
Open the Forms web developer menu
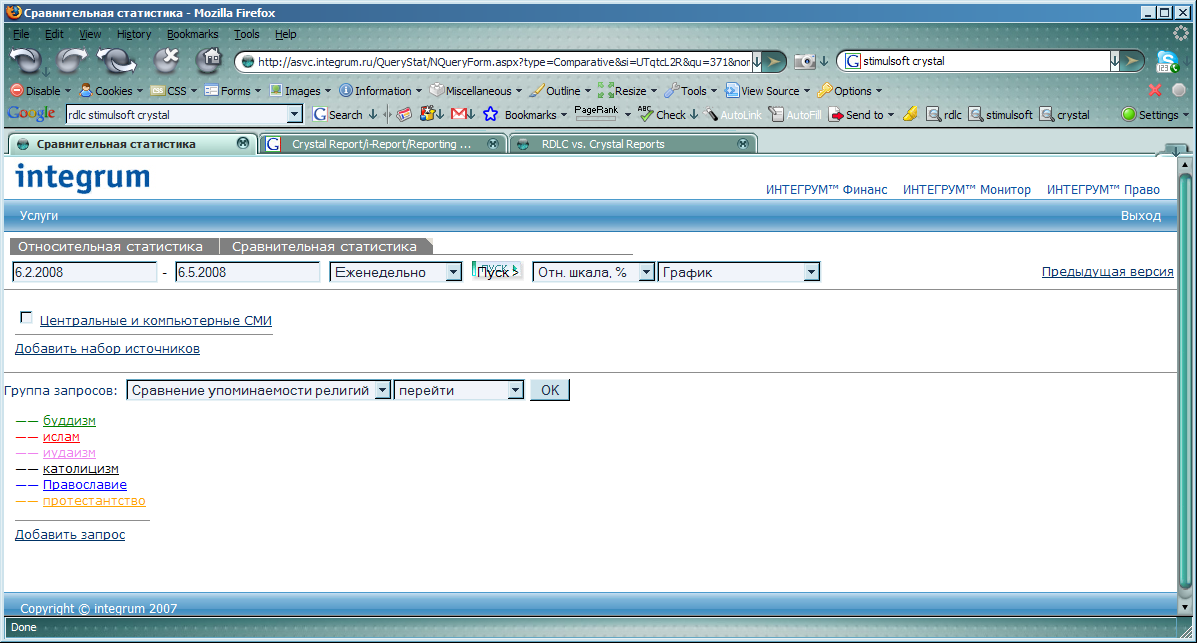(232, 90)
